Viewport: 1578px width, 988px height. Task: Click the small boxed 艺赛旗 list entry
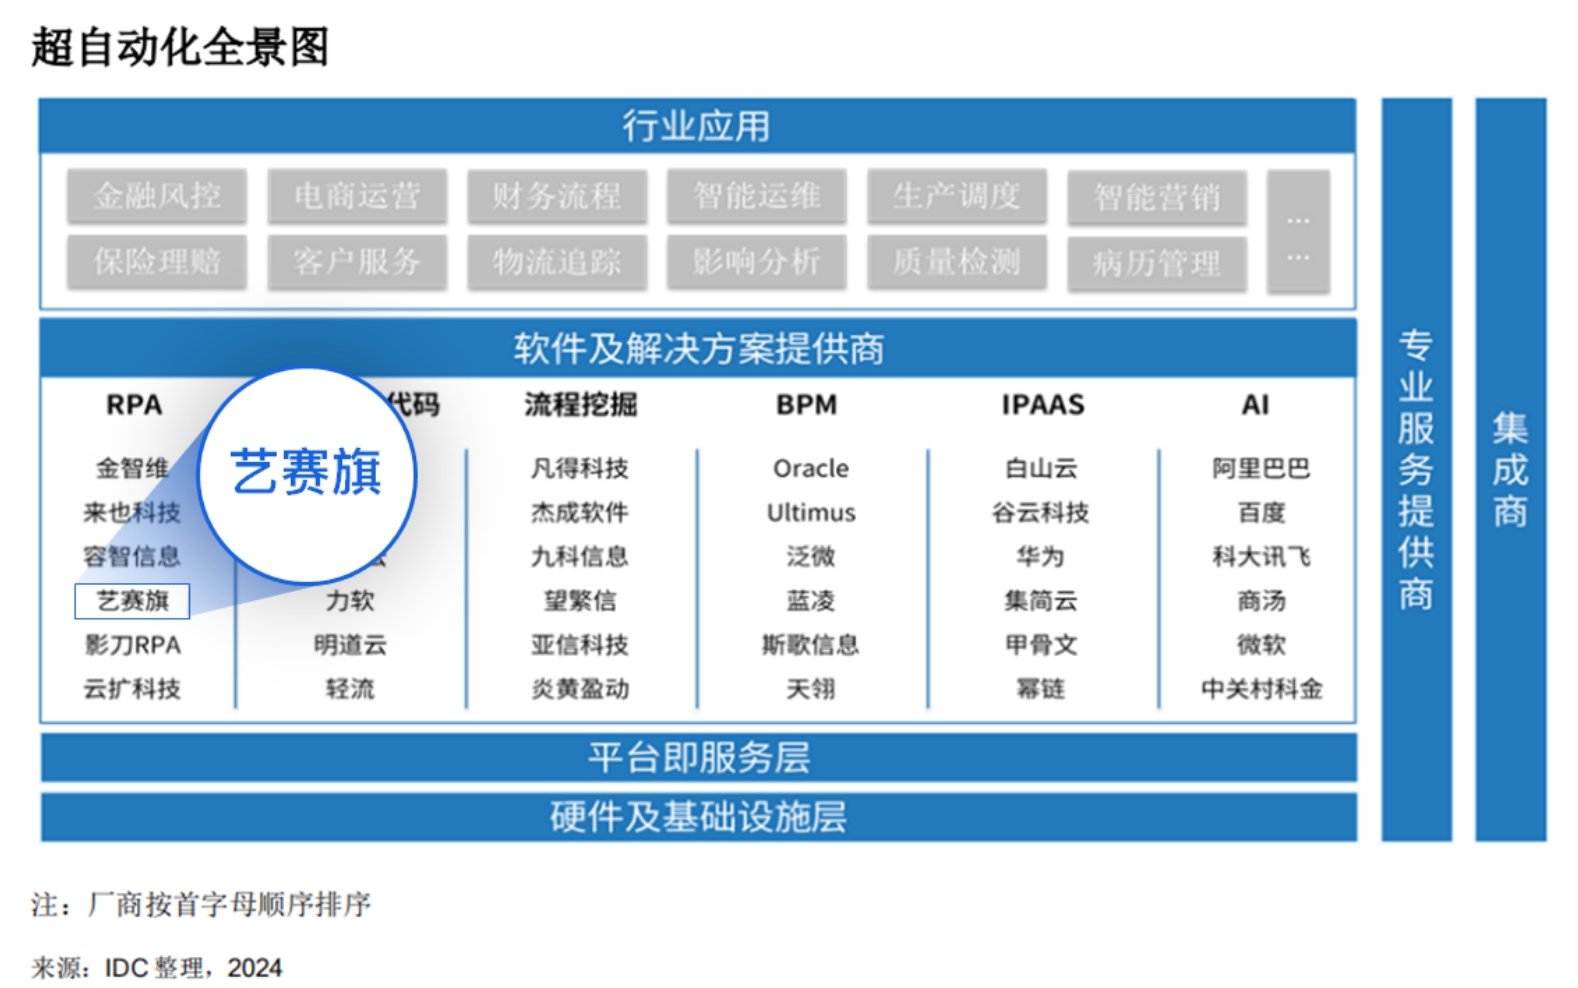pyautogui.click(x=132, y=601)
